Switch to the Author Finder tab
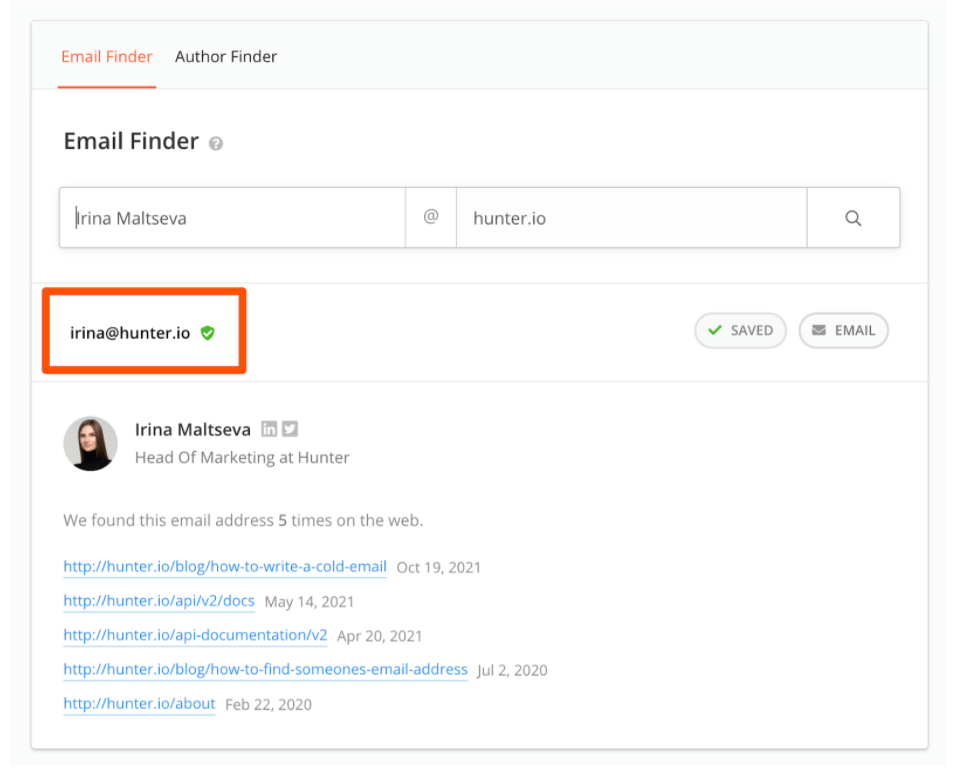 tap(226, 57)
